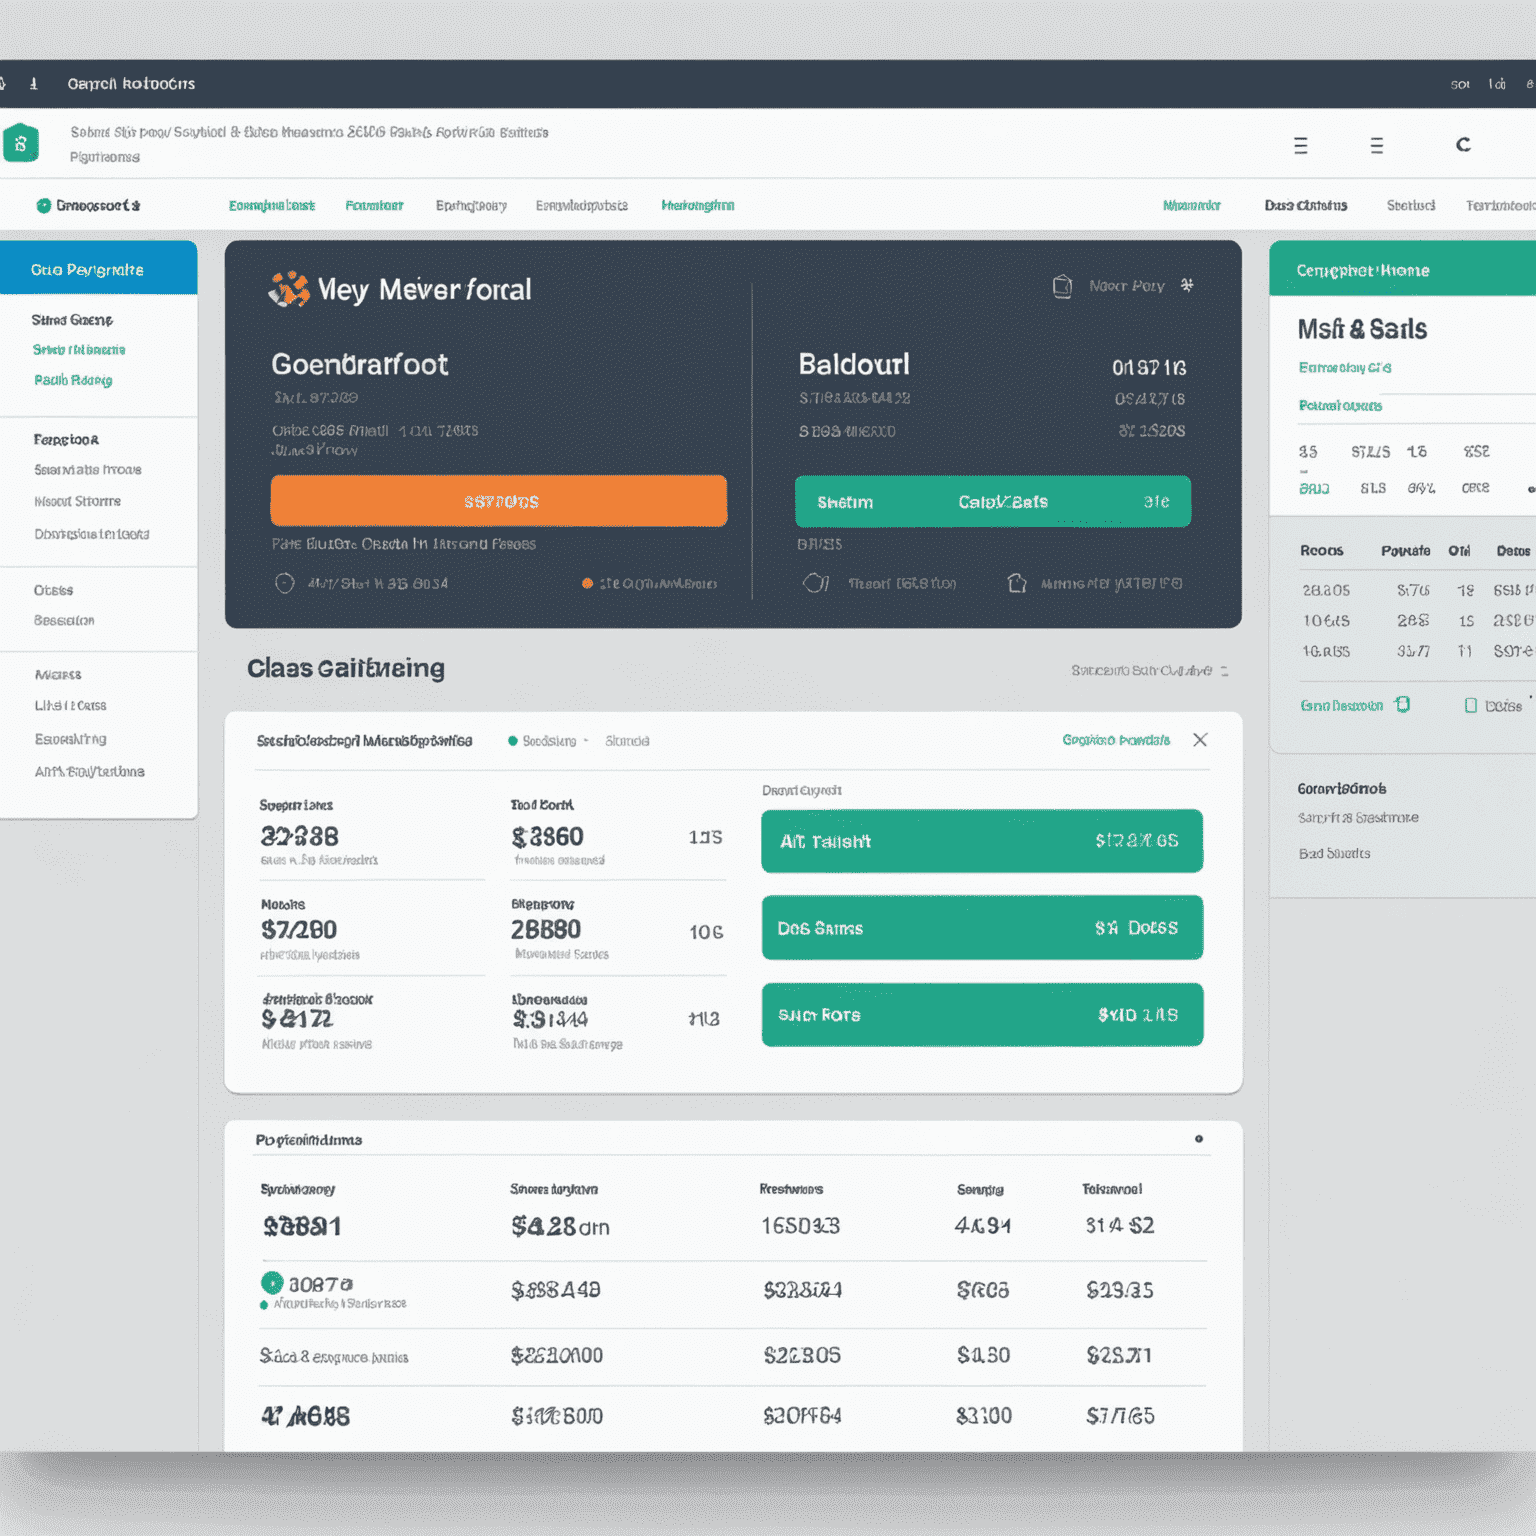
Task: Select 'Ssiarrviatts frroas' in the sidebar
Action: pyautogui.click(x=88, y=470)
